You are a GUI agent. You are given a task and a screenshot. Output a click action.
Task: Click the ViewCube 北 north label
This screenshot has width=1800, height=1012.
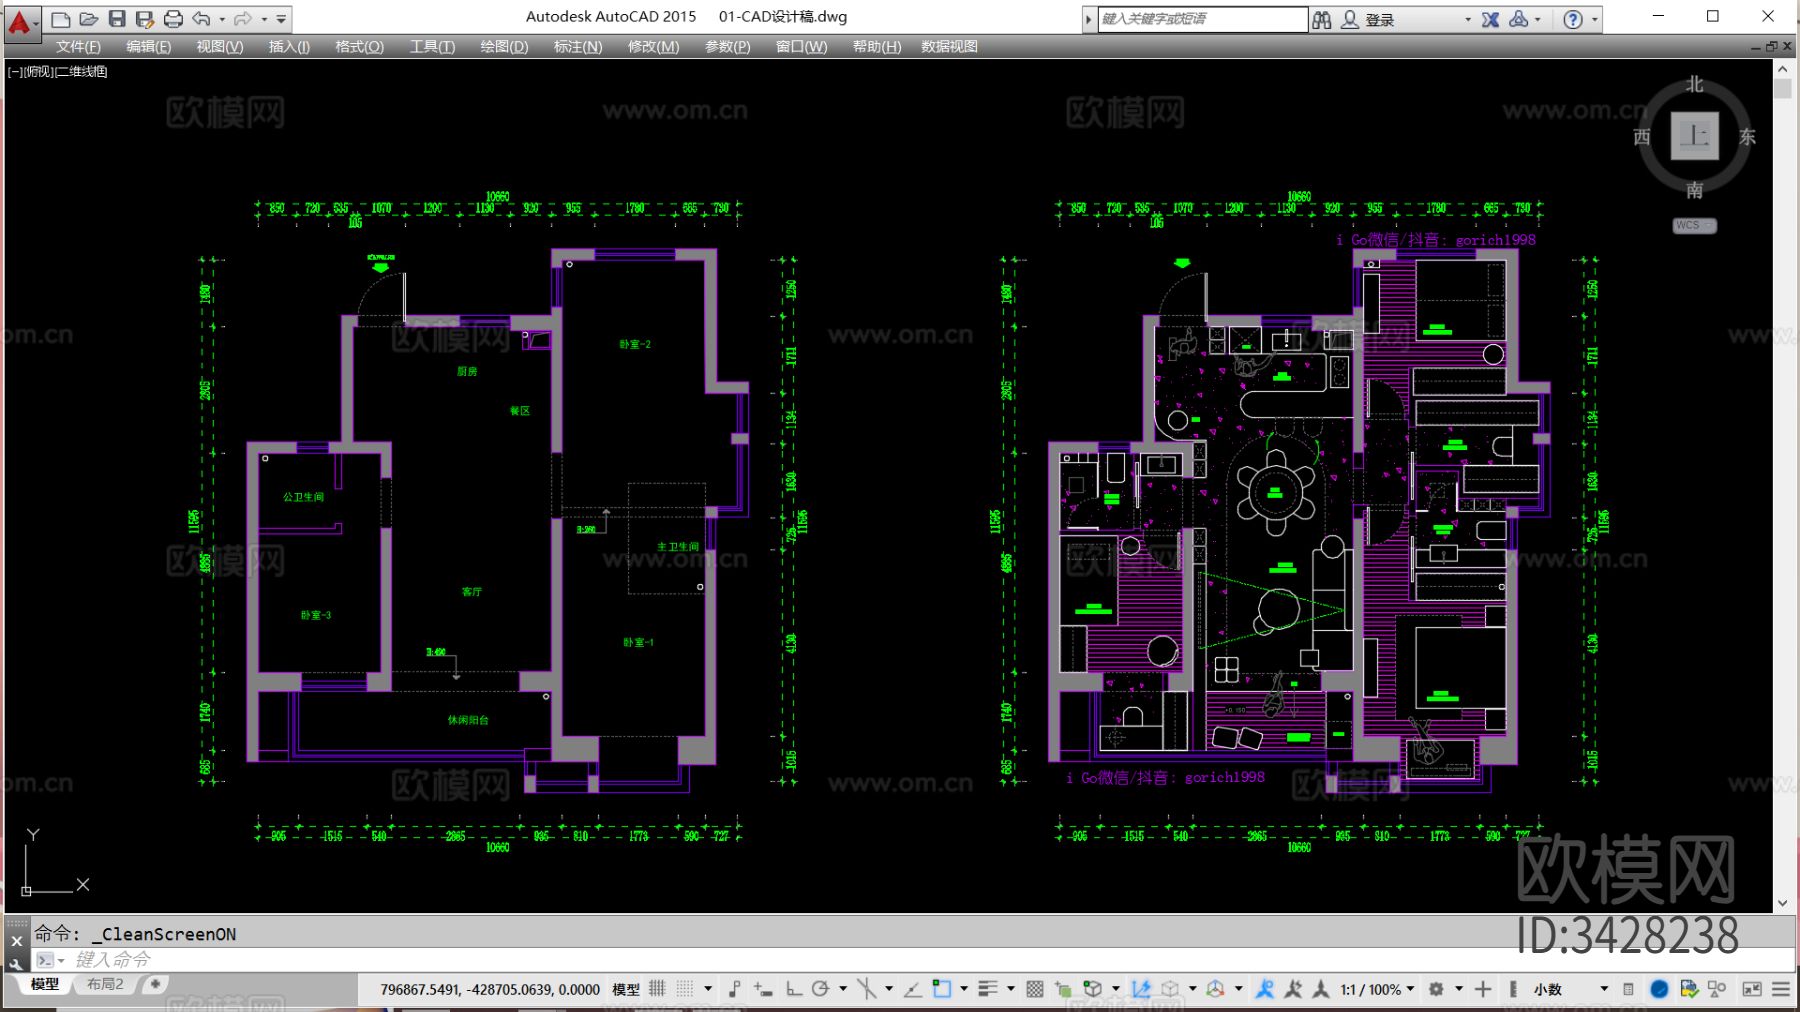click(x=1695, y=84)
